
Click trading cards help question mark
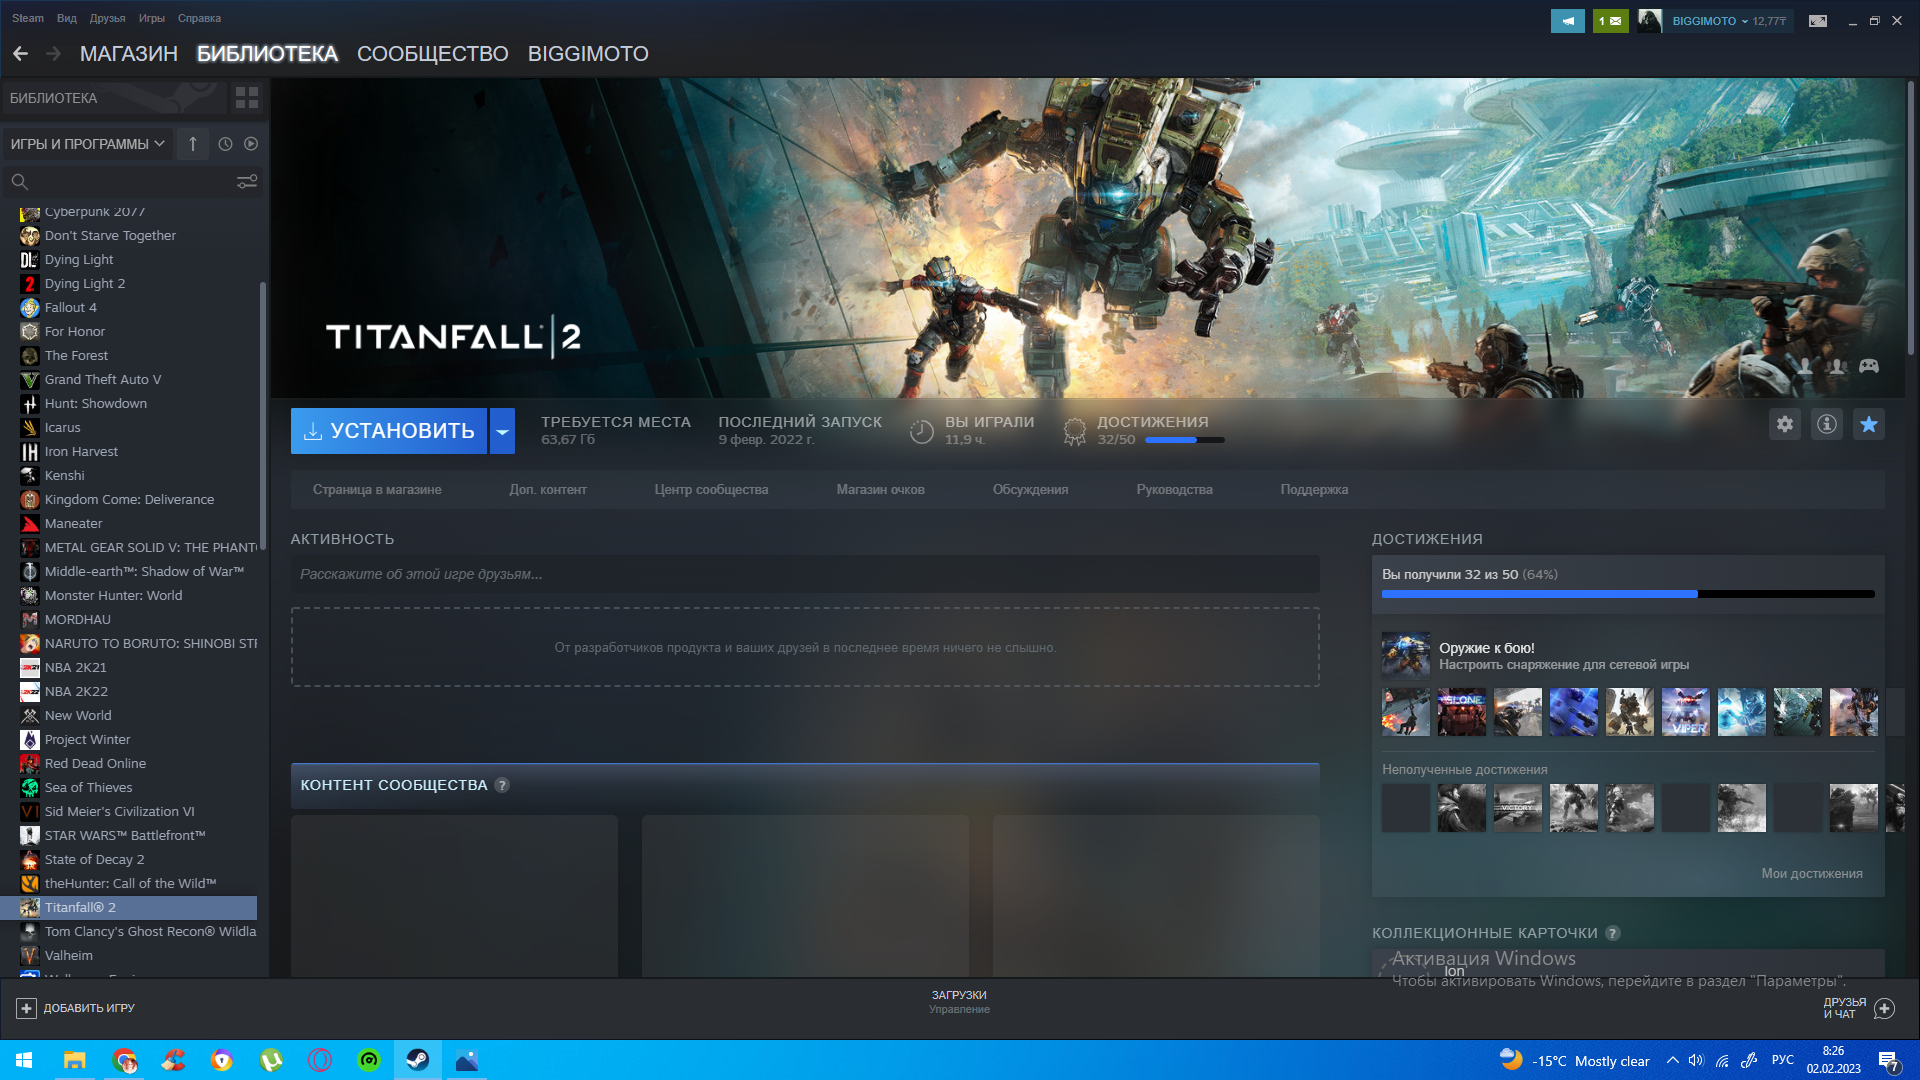(x=1613, y=933)
